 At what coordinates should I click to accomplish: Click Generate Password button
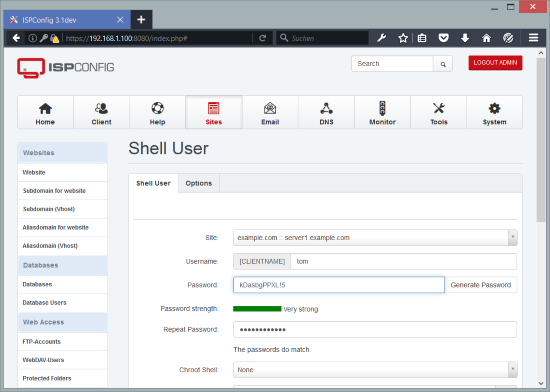click(481, 285)
